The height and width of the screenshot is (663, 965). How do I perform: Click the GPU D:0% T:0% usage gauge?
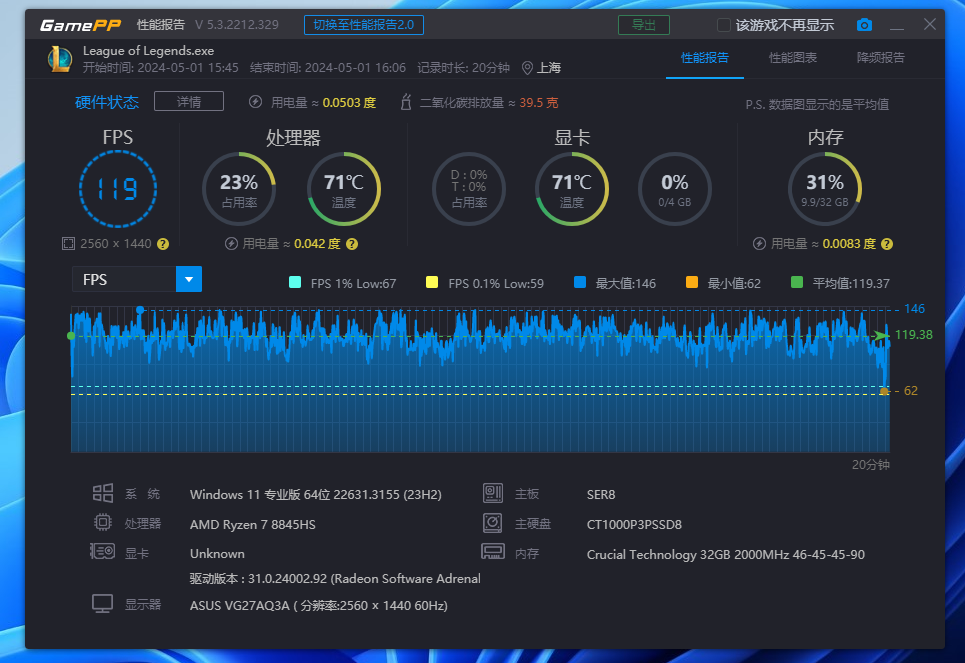pos(469,189)
